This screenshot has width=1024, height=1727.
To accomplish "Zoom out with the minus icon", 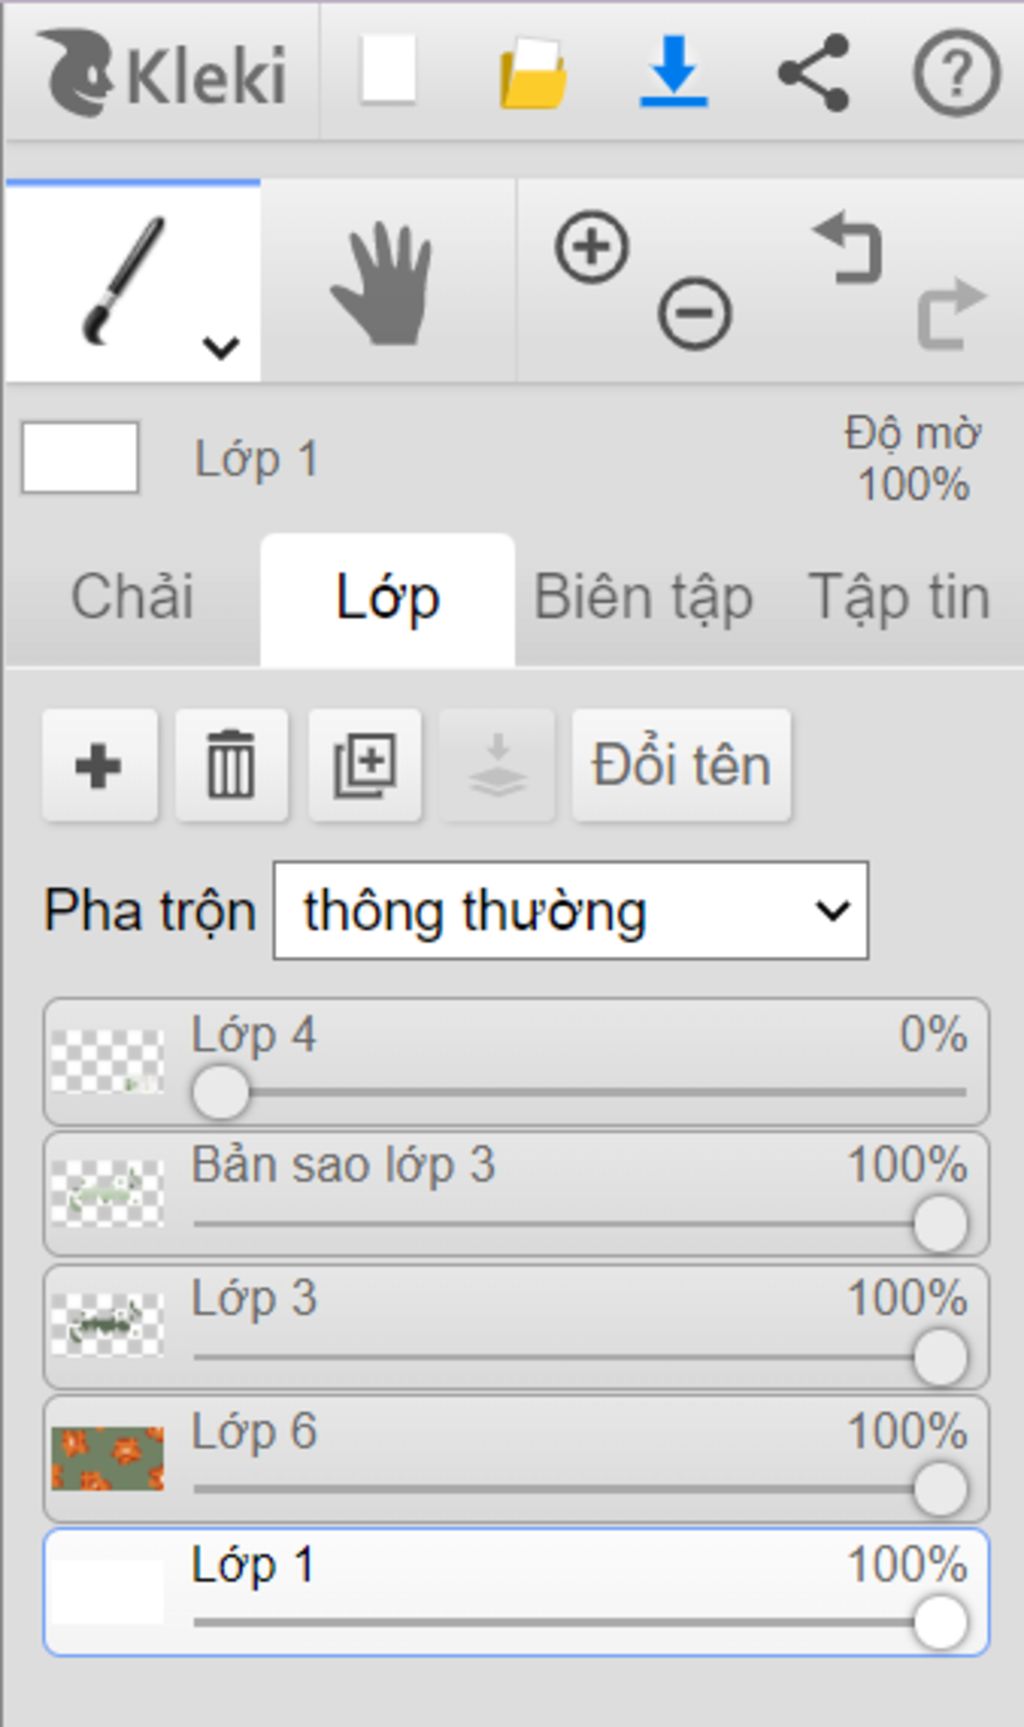I will (694, 314).
